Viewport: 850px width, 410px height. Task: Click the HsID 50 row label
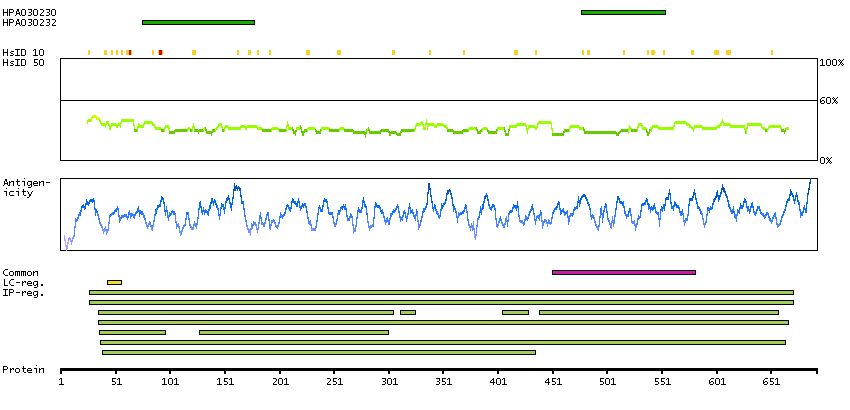[x=23, y=62]
